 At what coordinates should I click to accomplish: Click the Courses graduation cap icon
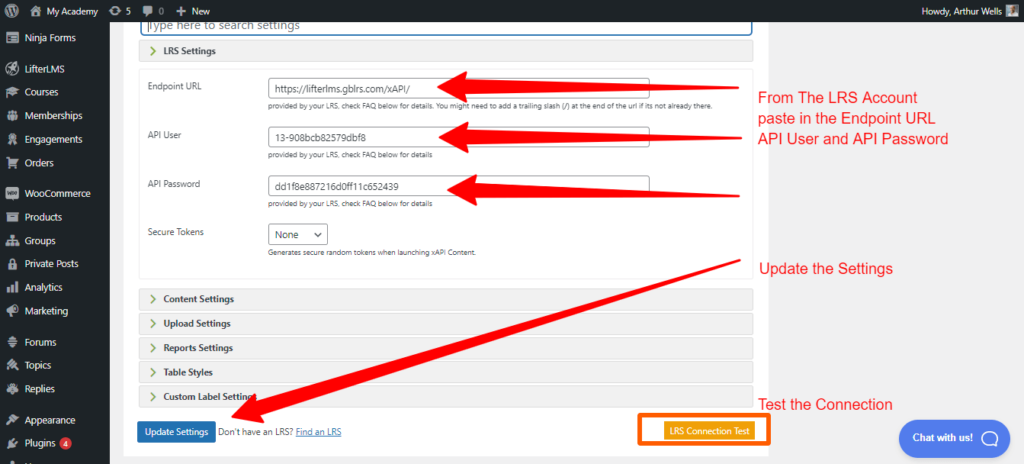coord(12,92)
